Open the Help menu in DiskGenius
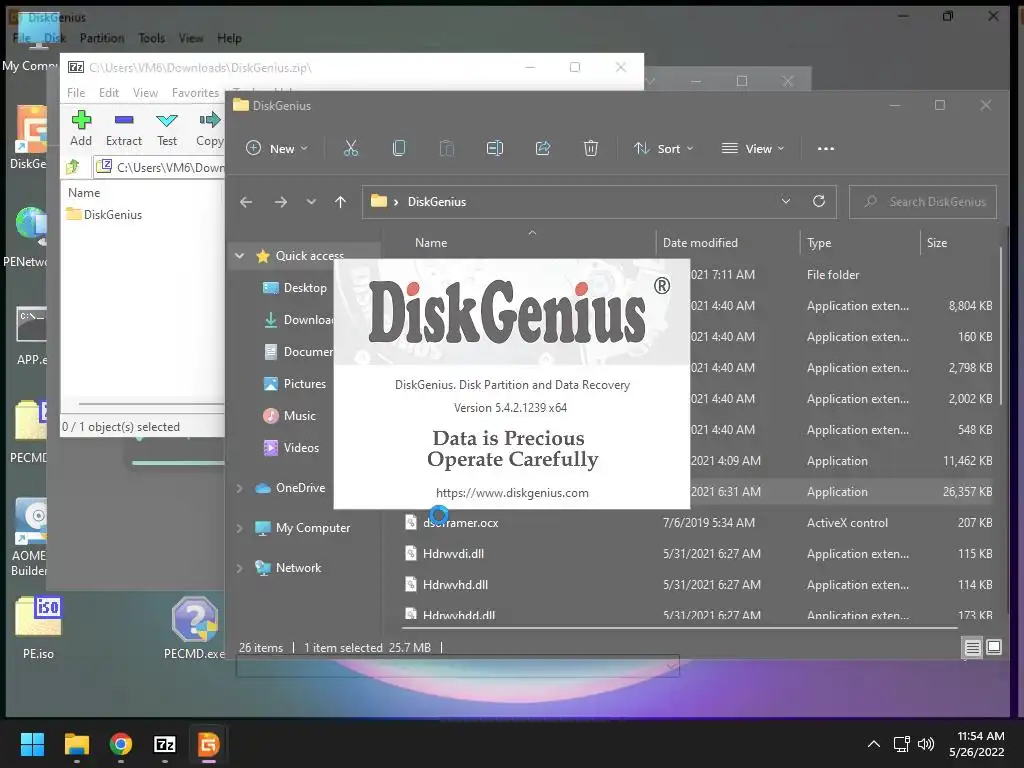1024x768 pixels. (229, 38)
